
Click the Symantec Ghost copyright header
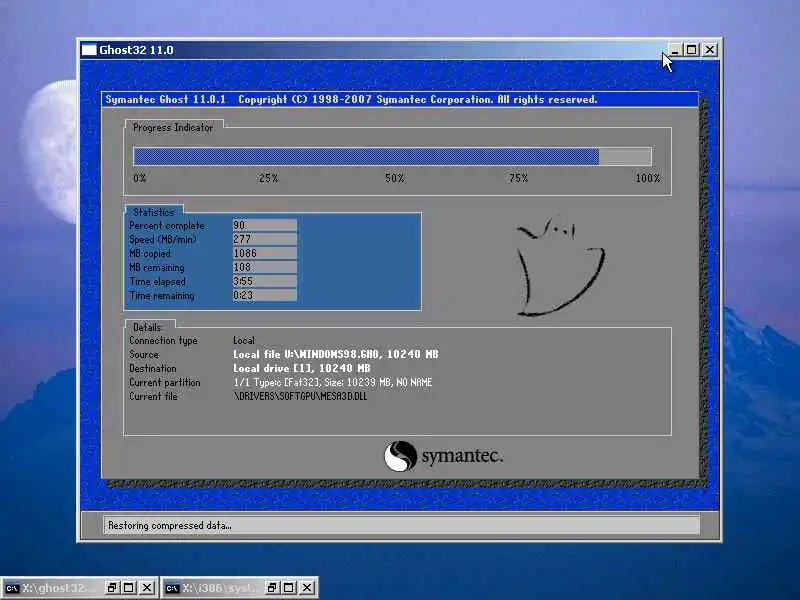[351, 99]
